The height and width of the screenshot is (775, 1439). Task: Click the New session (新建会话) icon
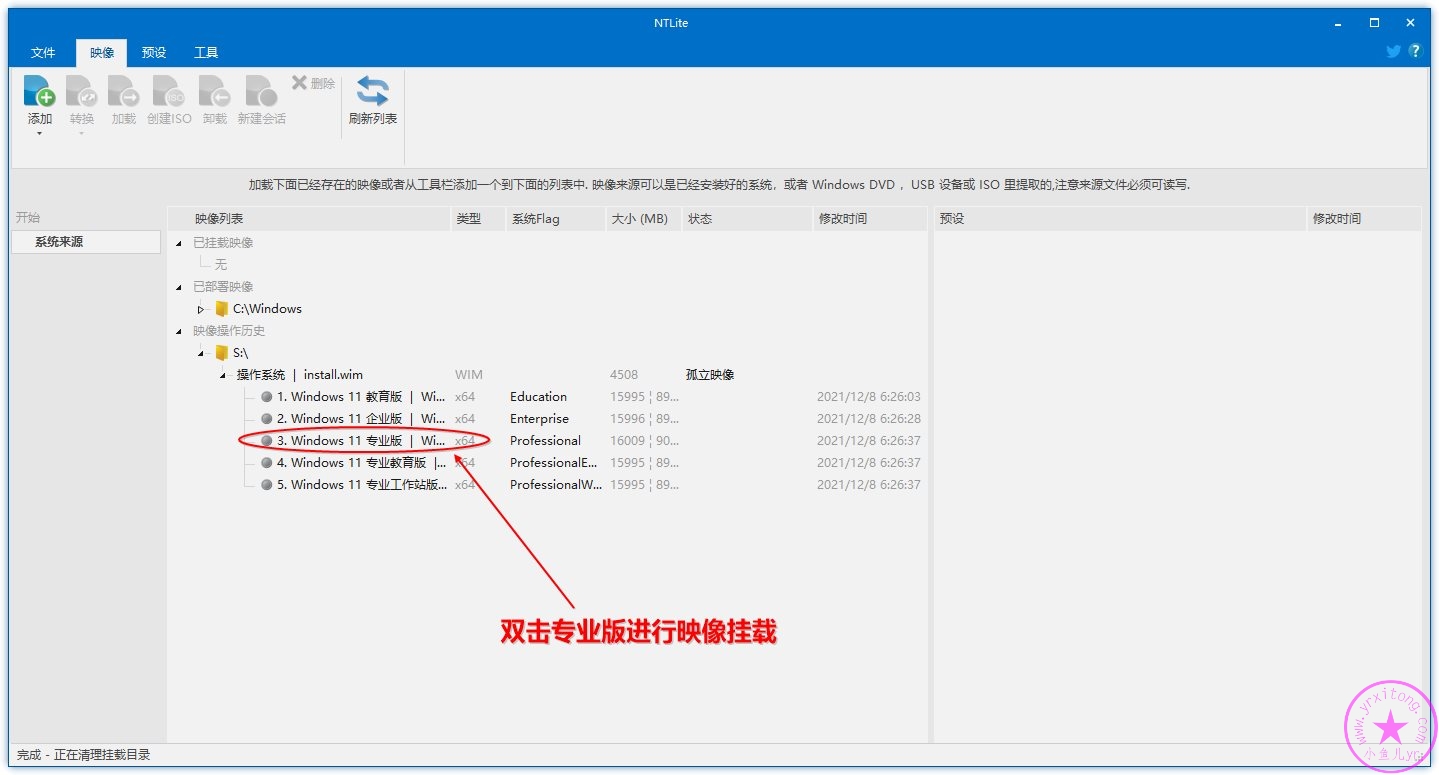[x=261, y=91]
